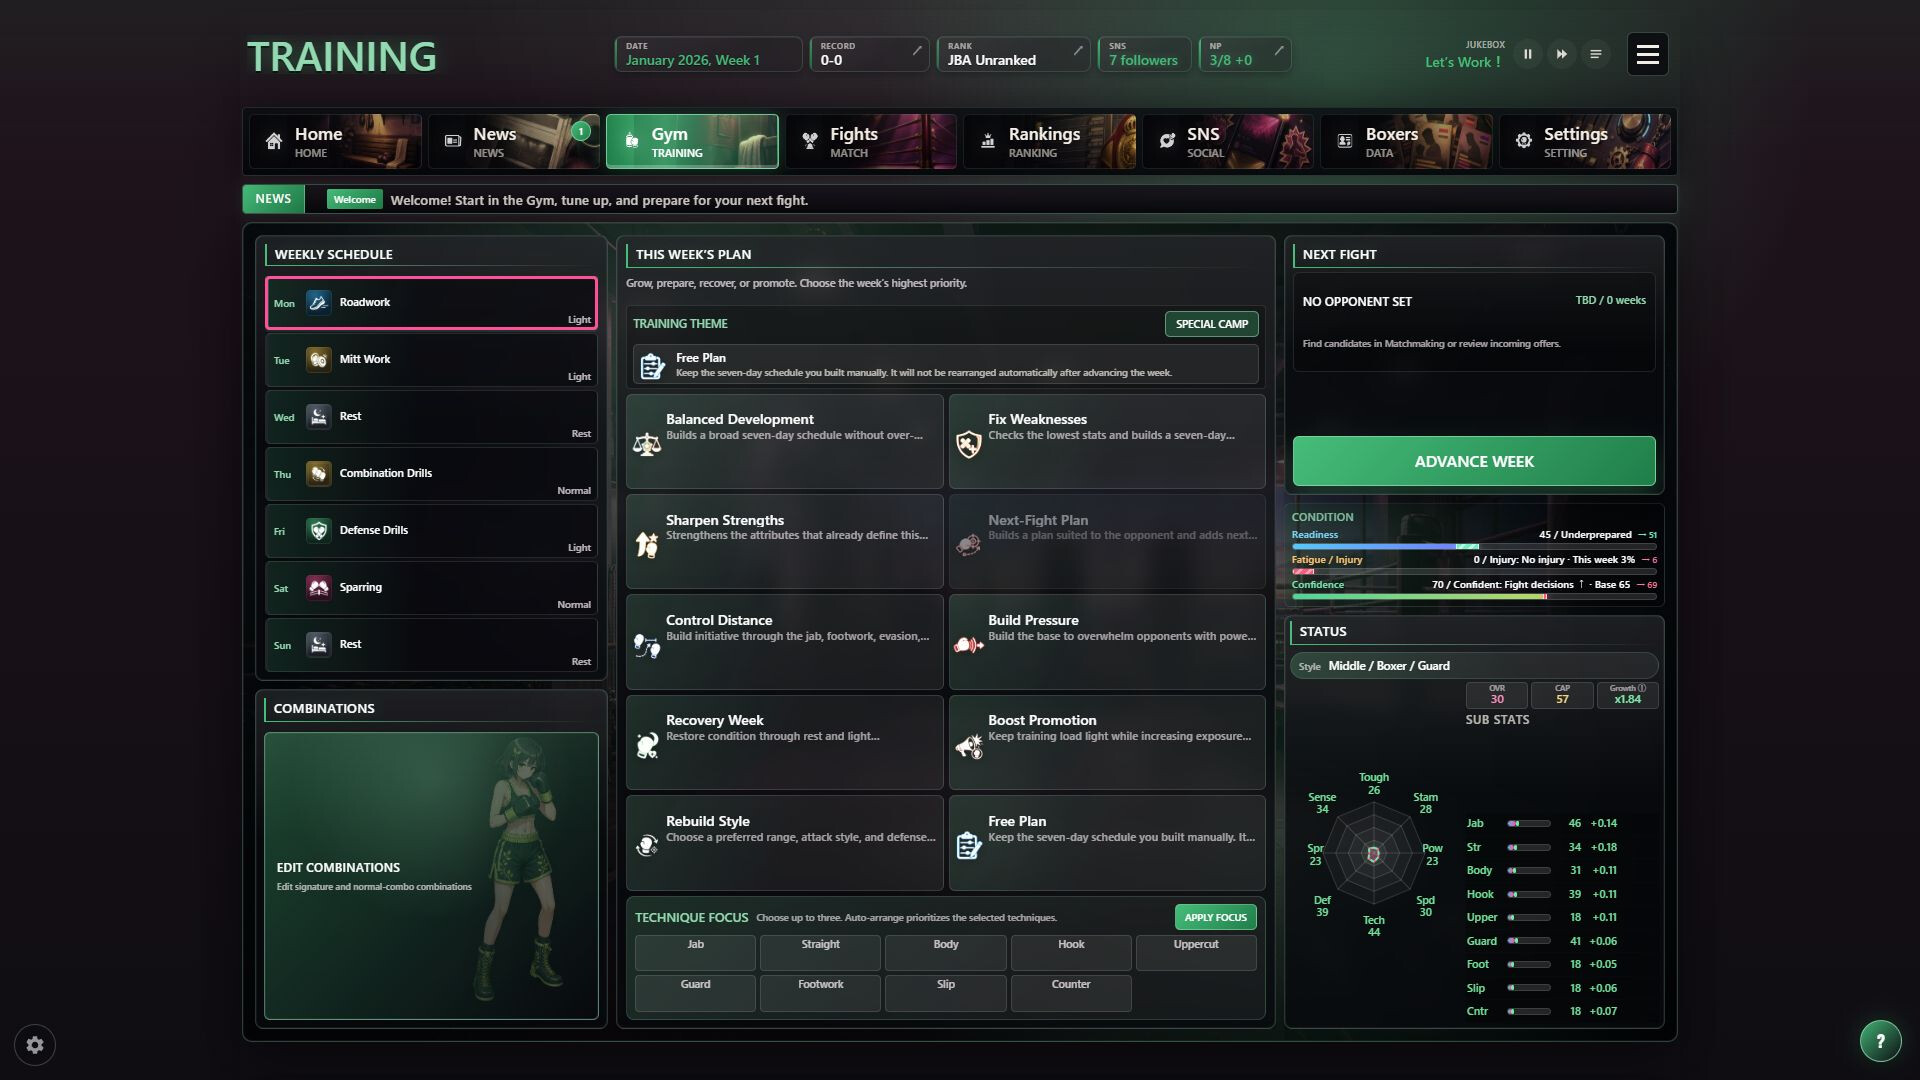Toggle the Footwork technique focus
This screenshot has width=1920, height=1080.
coord(820,993)
